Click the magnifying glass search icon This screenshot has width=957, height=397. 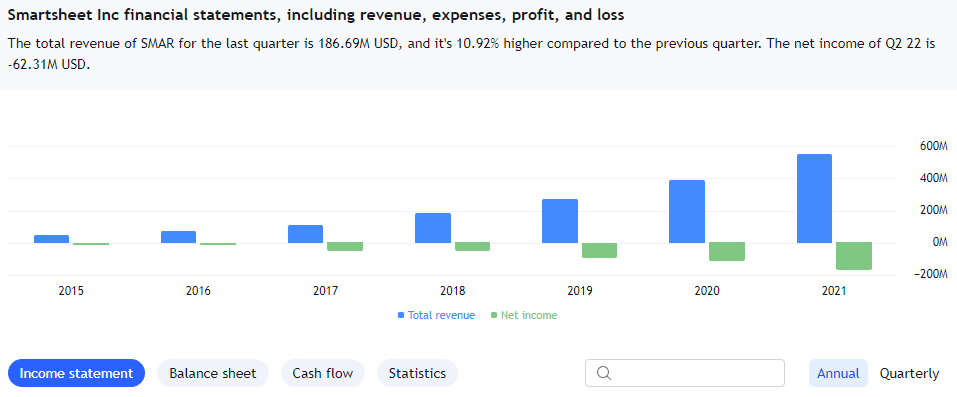(604, 373)
